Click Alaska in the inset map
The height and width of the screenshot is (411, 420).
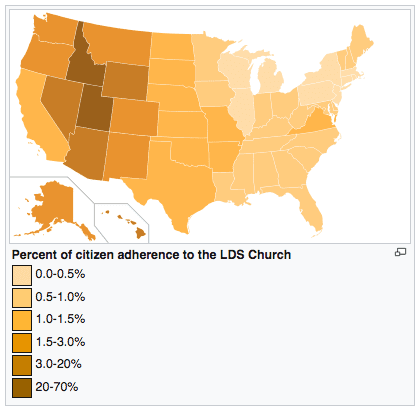pyautogui.click(x=53, y=208)
